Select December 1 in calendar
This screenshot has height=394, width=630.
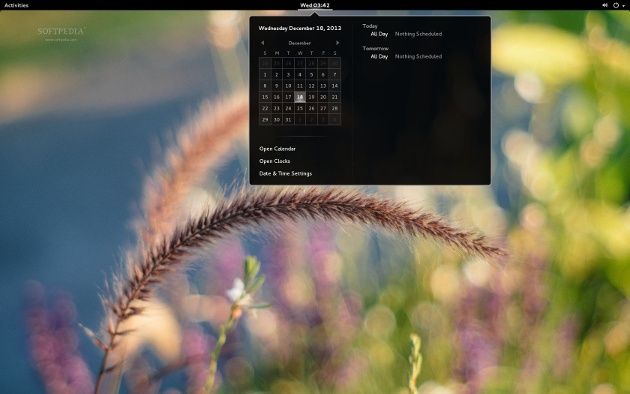pos(265,75)
